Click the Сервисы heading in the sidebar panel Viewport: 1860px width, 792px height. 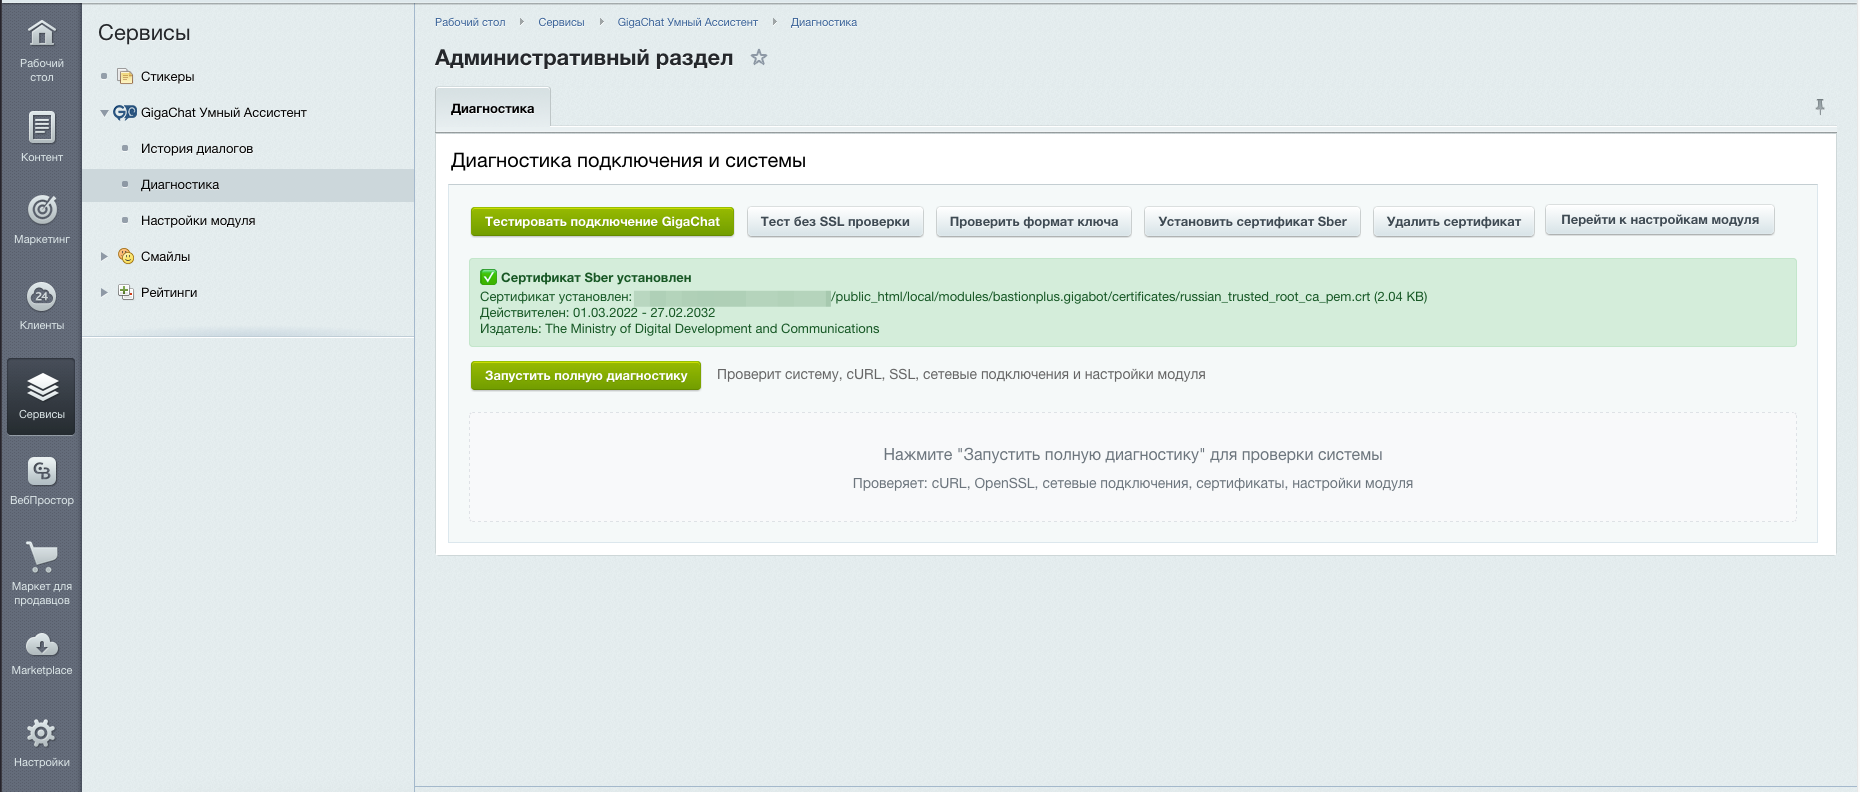(x=144, y=33)
